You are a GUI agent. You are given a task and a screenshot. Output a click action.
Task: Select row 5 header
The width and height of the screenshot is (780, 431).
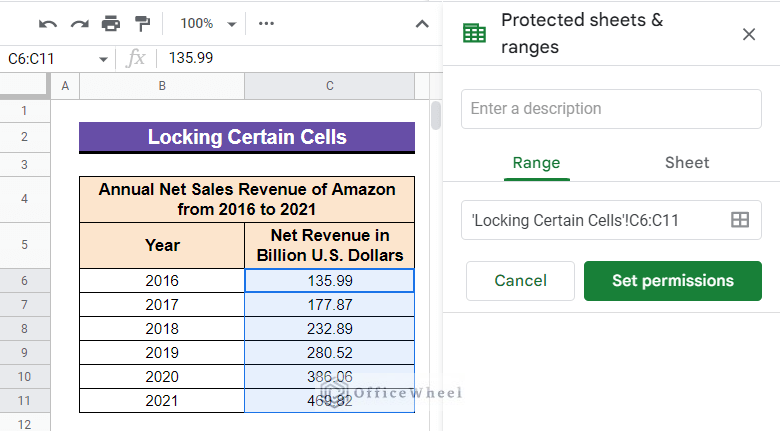click(24, 245)
